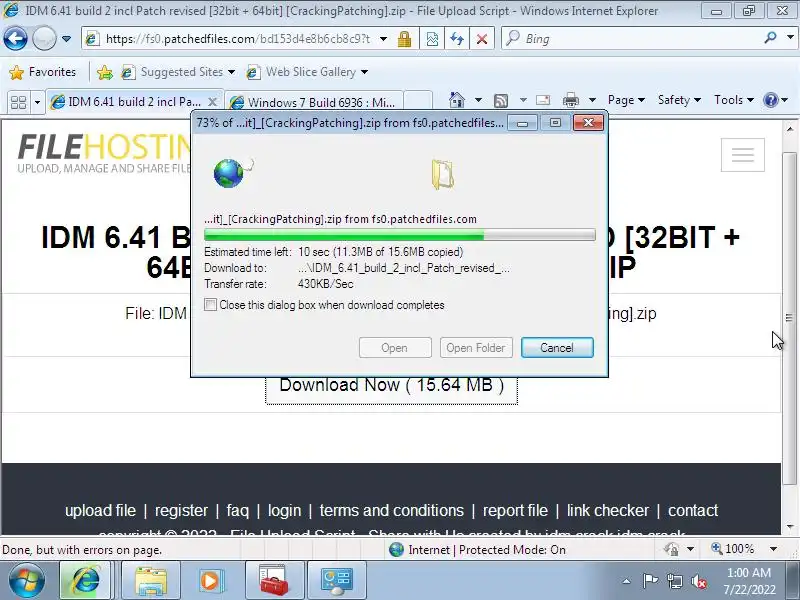Cancel the file download
Viewport: 800px width, 600px height.
tap(557, 347)
